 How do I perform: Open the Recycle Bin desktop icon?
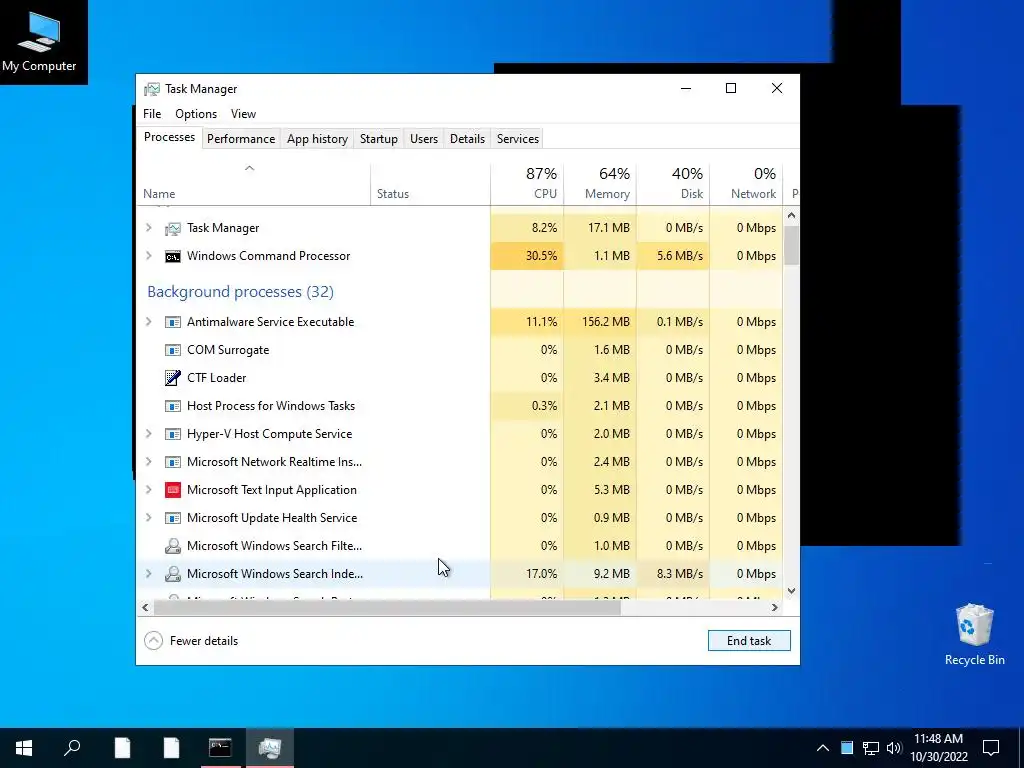coord(974,634)
